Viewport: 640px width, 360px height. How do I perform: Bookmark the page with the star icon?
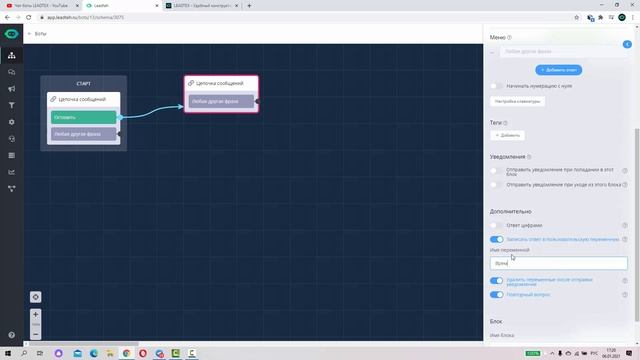577,17
